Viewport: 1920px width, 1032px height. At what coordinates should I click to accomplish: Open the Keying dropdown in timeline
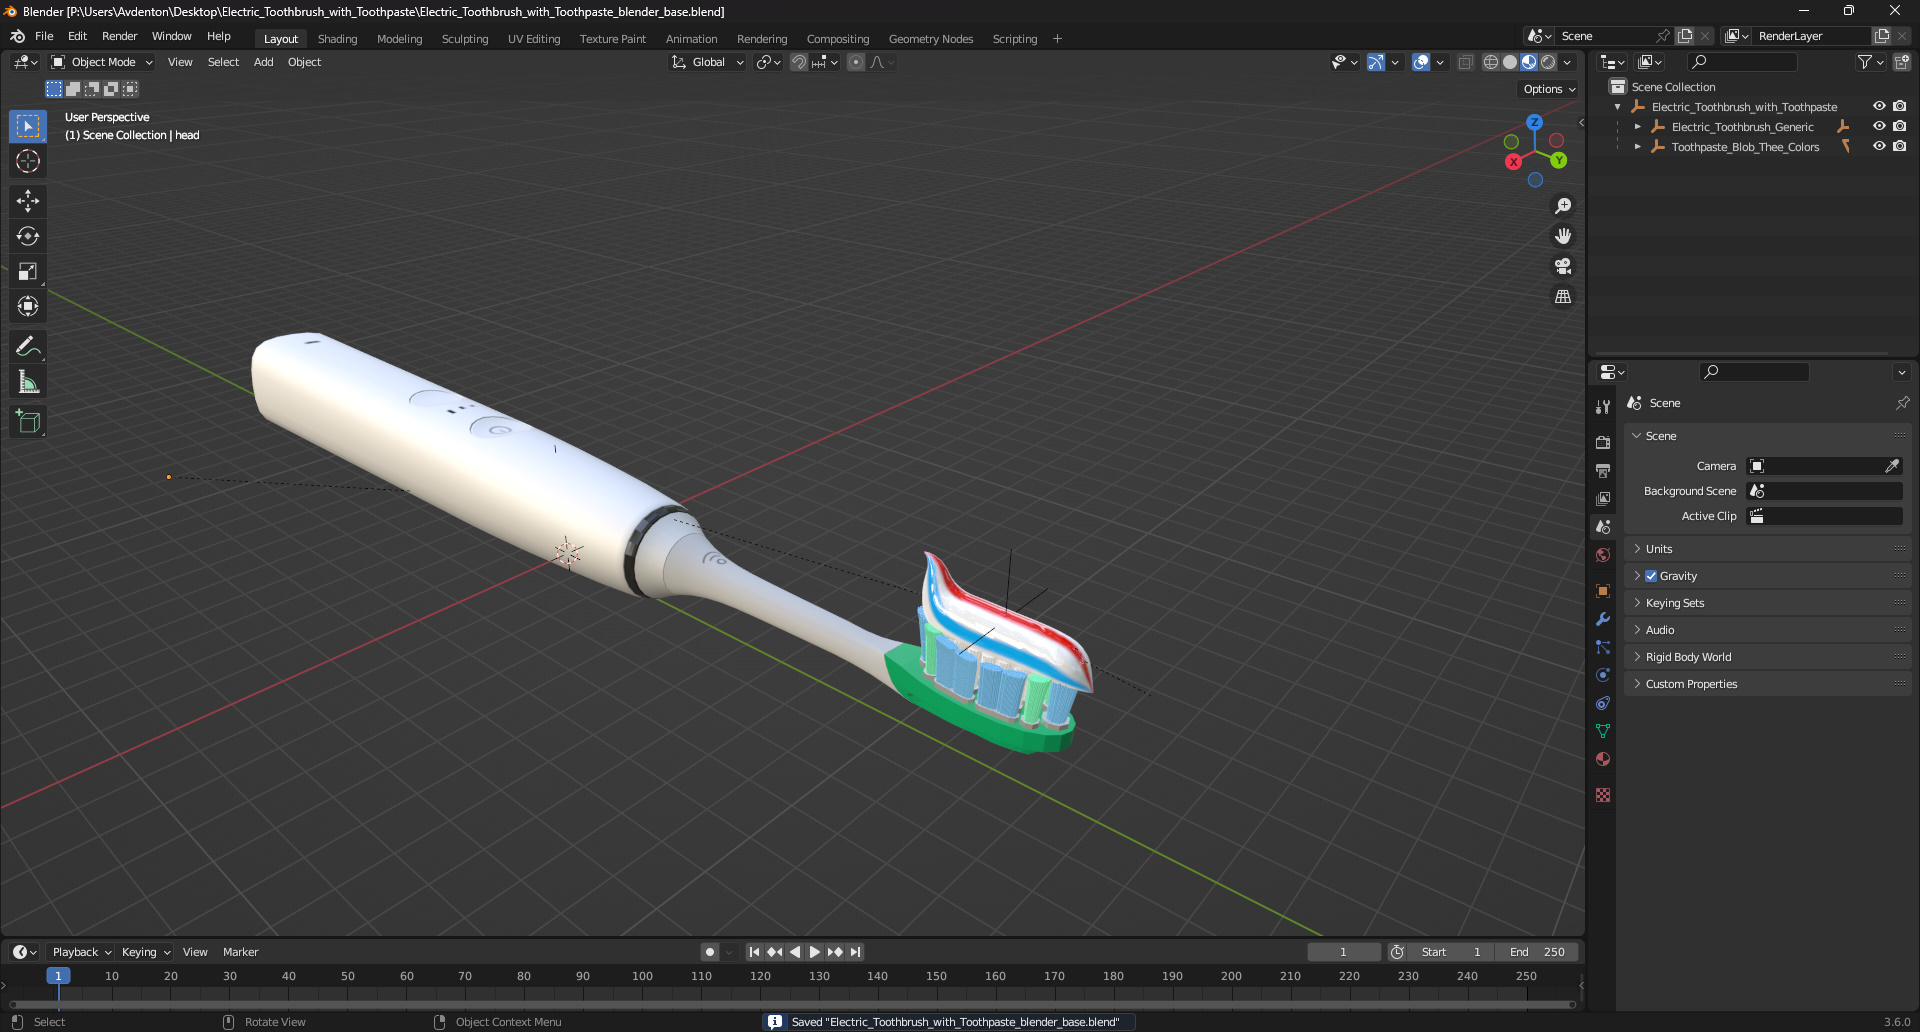pos(146,952)
